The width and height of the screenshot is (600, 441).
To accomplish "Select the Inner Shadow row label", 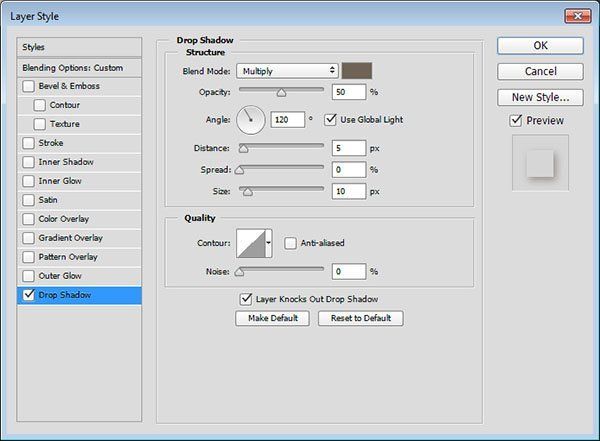I will point(66,162).
